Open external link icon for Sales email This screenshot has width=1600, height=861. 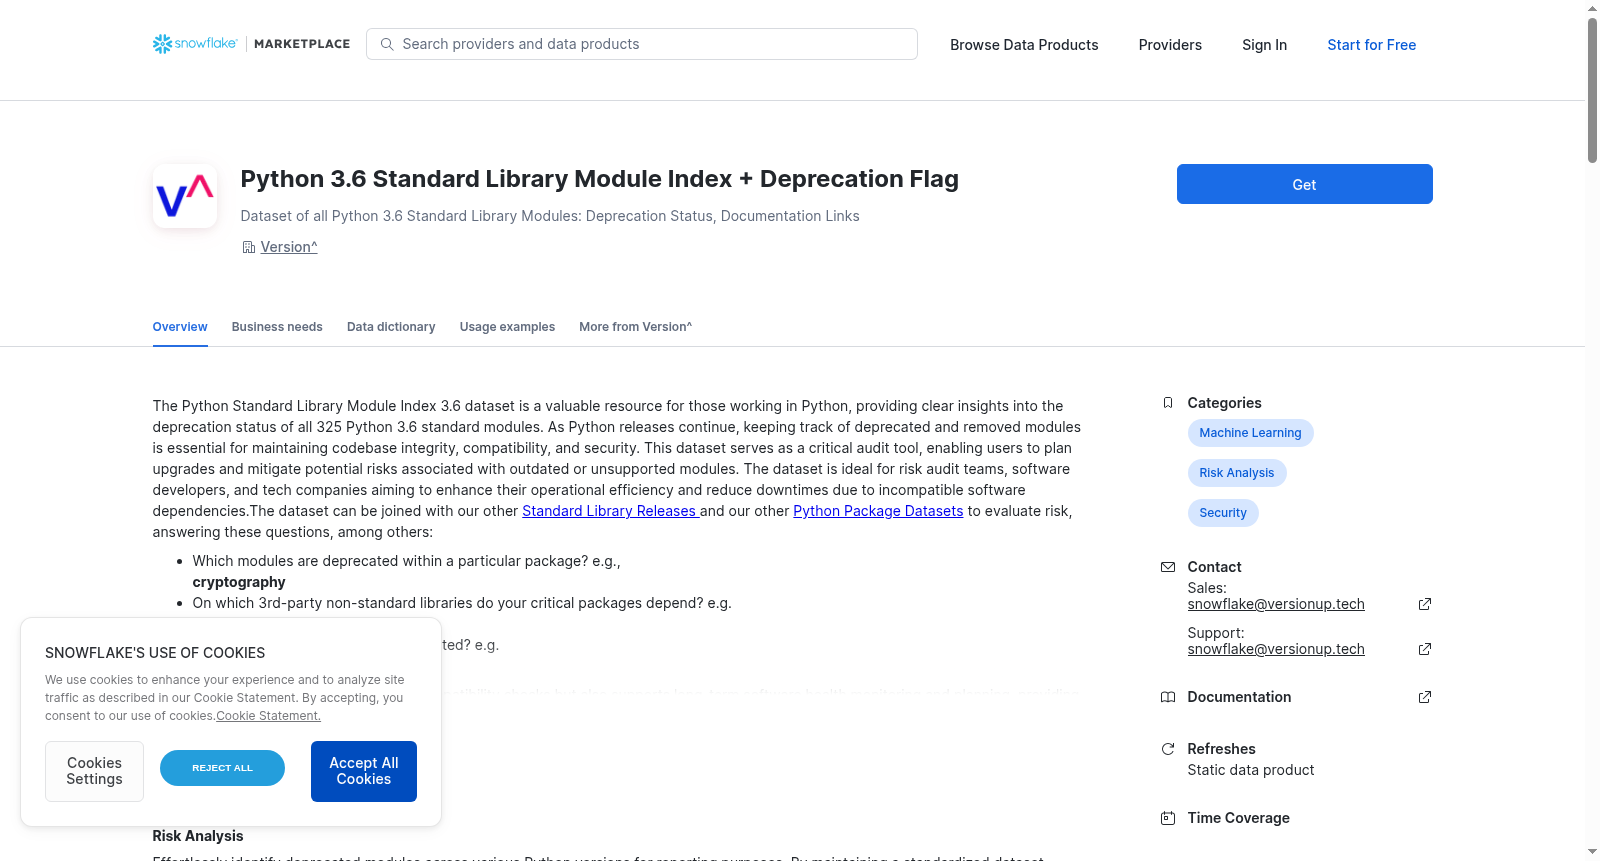coord(1425,604)
